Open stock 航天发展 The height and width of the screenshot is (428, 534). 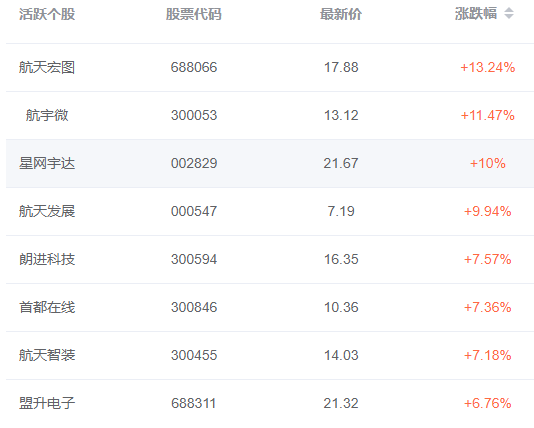click(x=47, y=211)
